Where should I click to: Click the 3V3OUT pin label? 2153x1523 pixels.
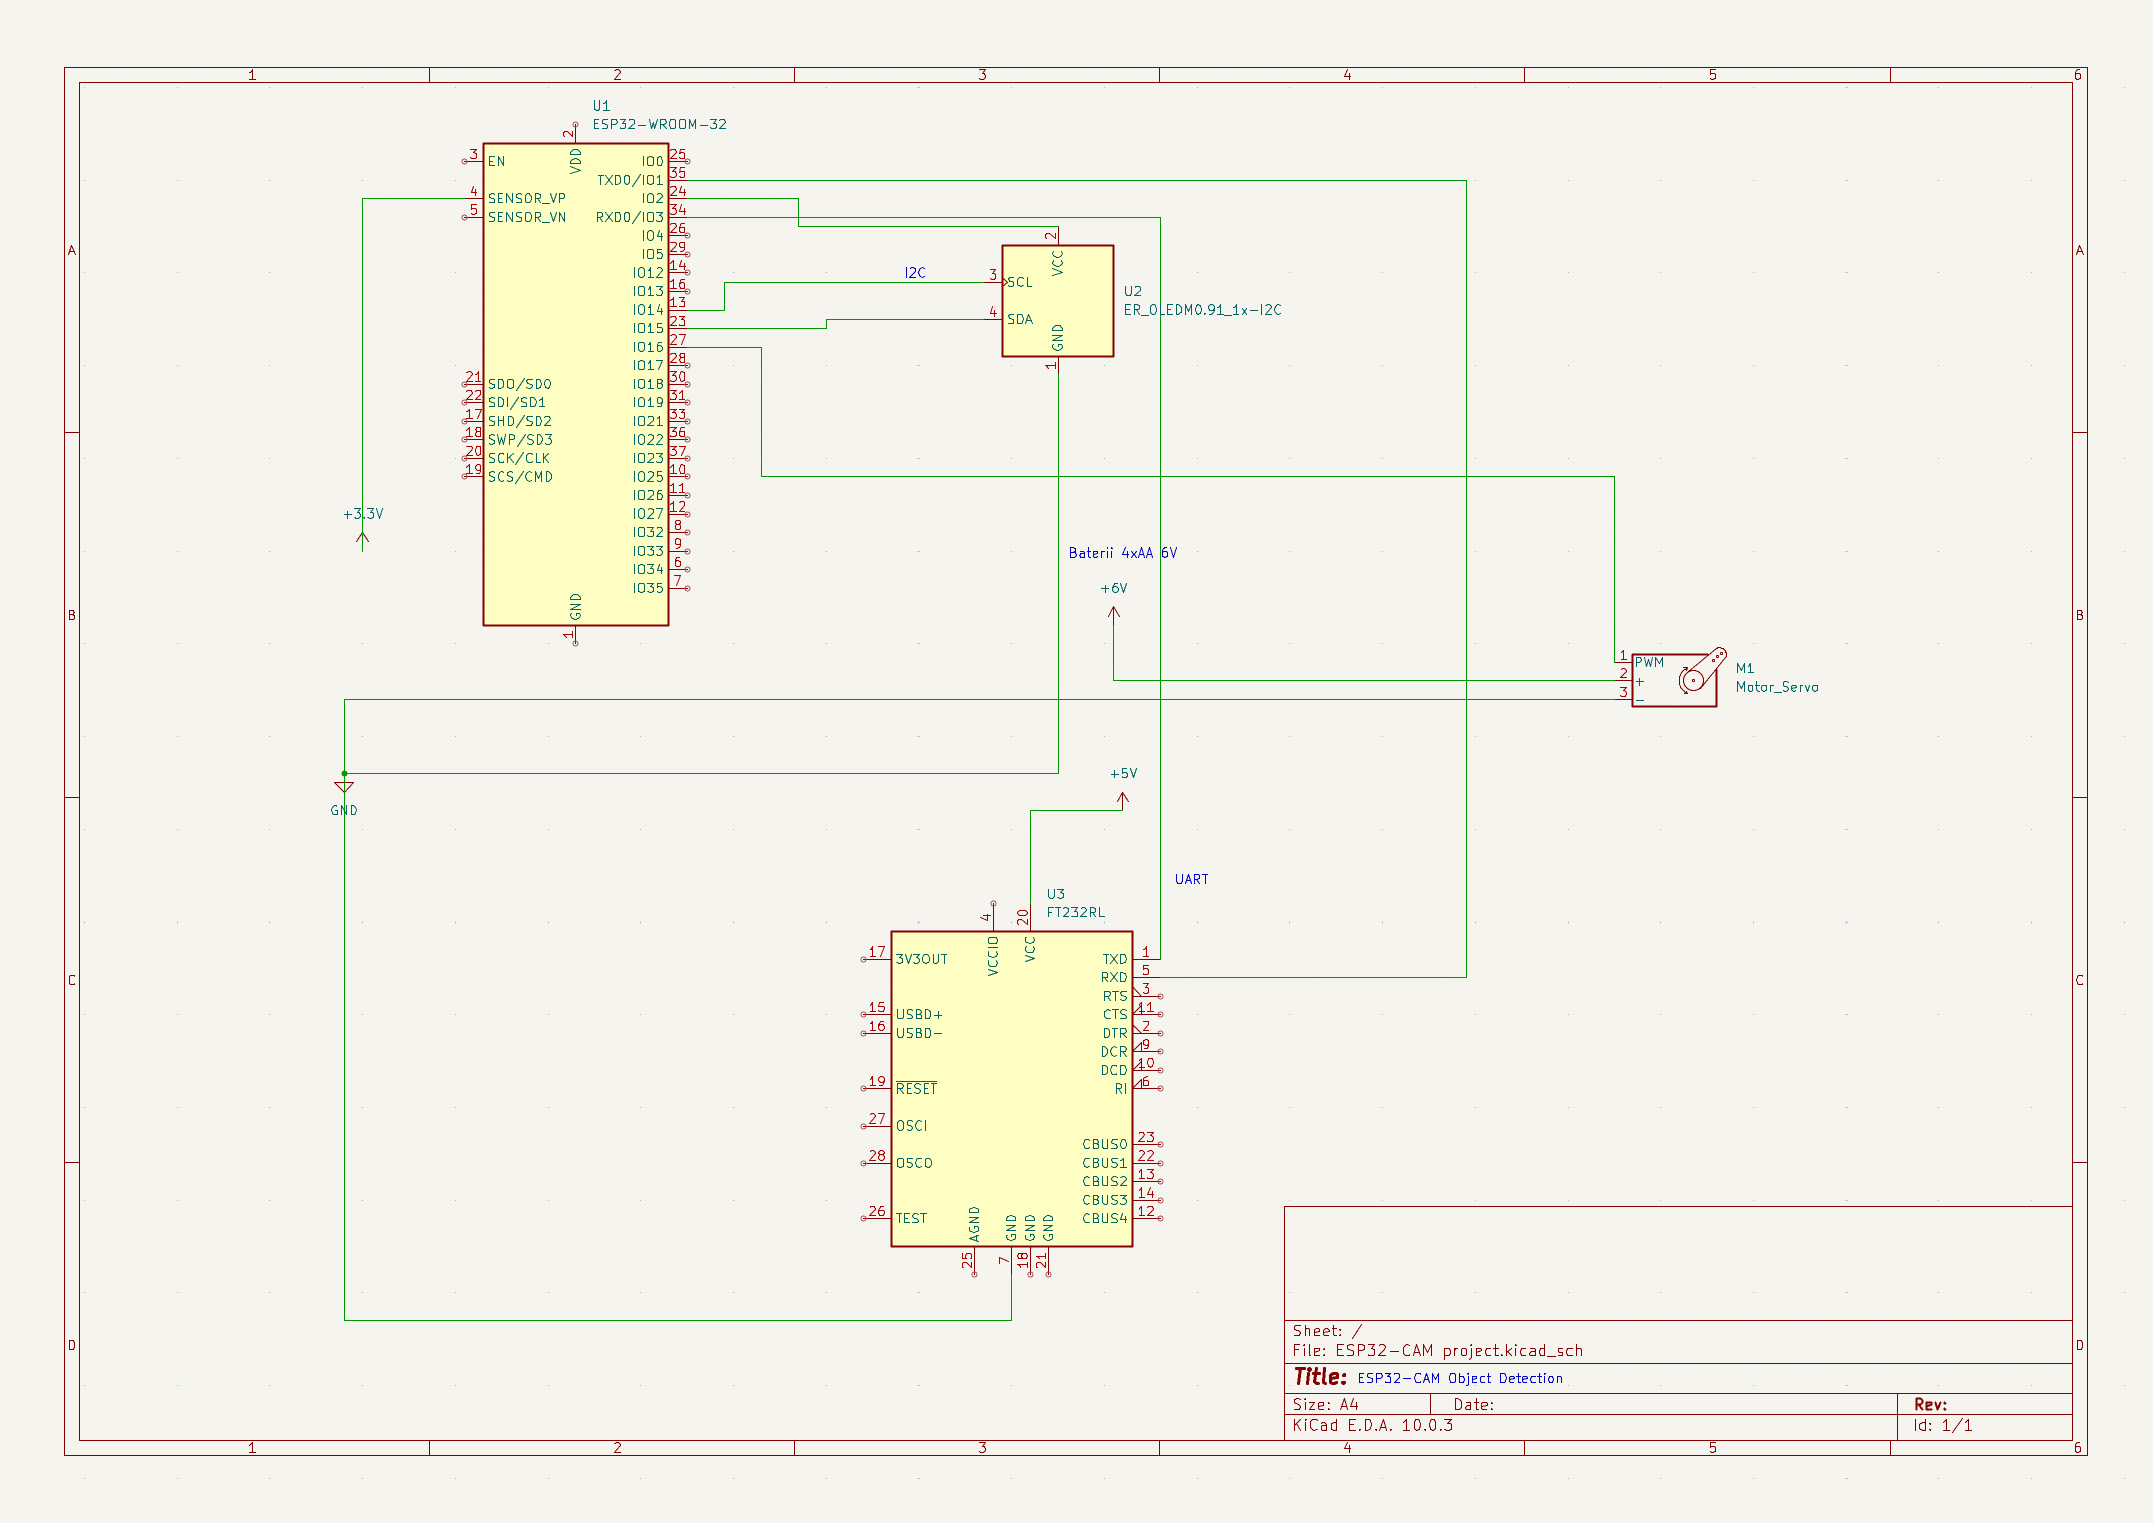[x=922, y=959]
